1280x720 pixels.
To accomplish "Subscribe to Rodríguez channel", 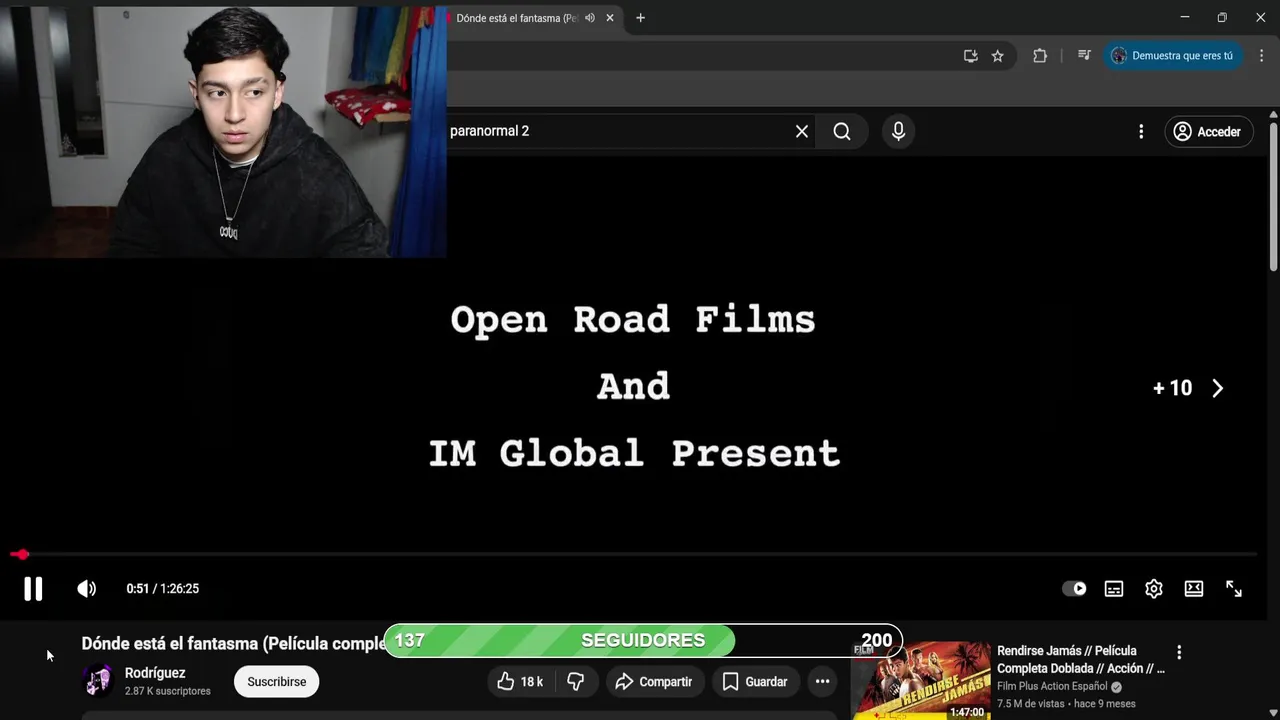I will click(277, 682).
